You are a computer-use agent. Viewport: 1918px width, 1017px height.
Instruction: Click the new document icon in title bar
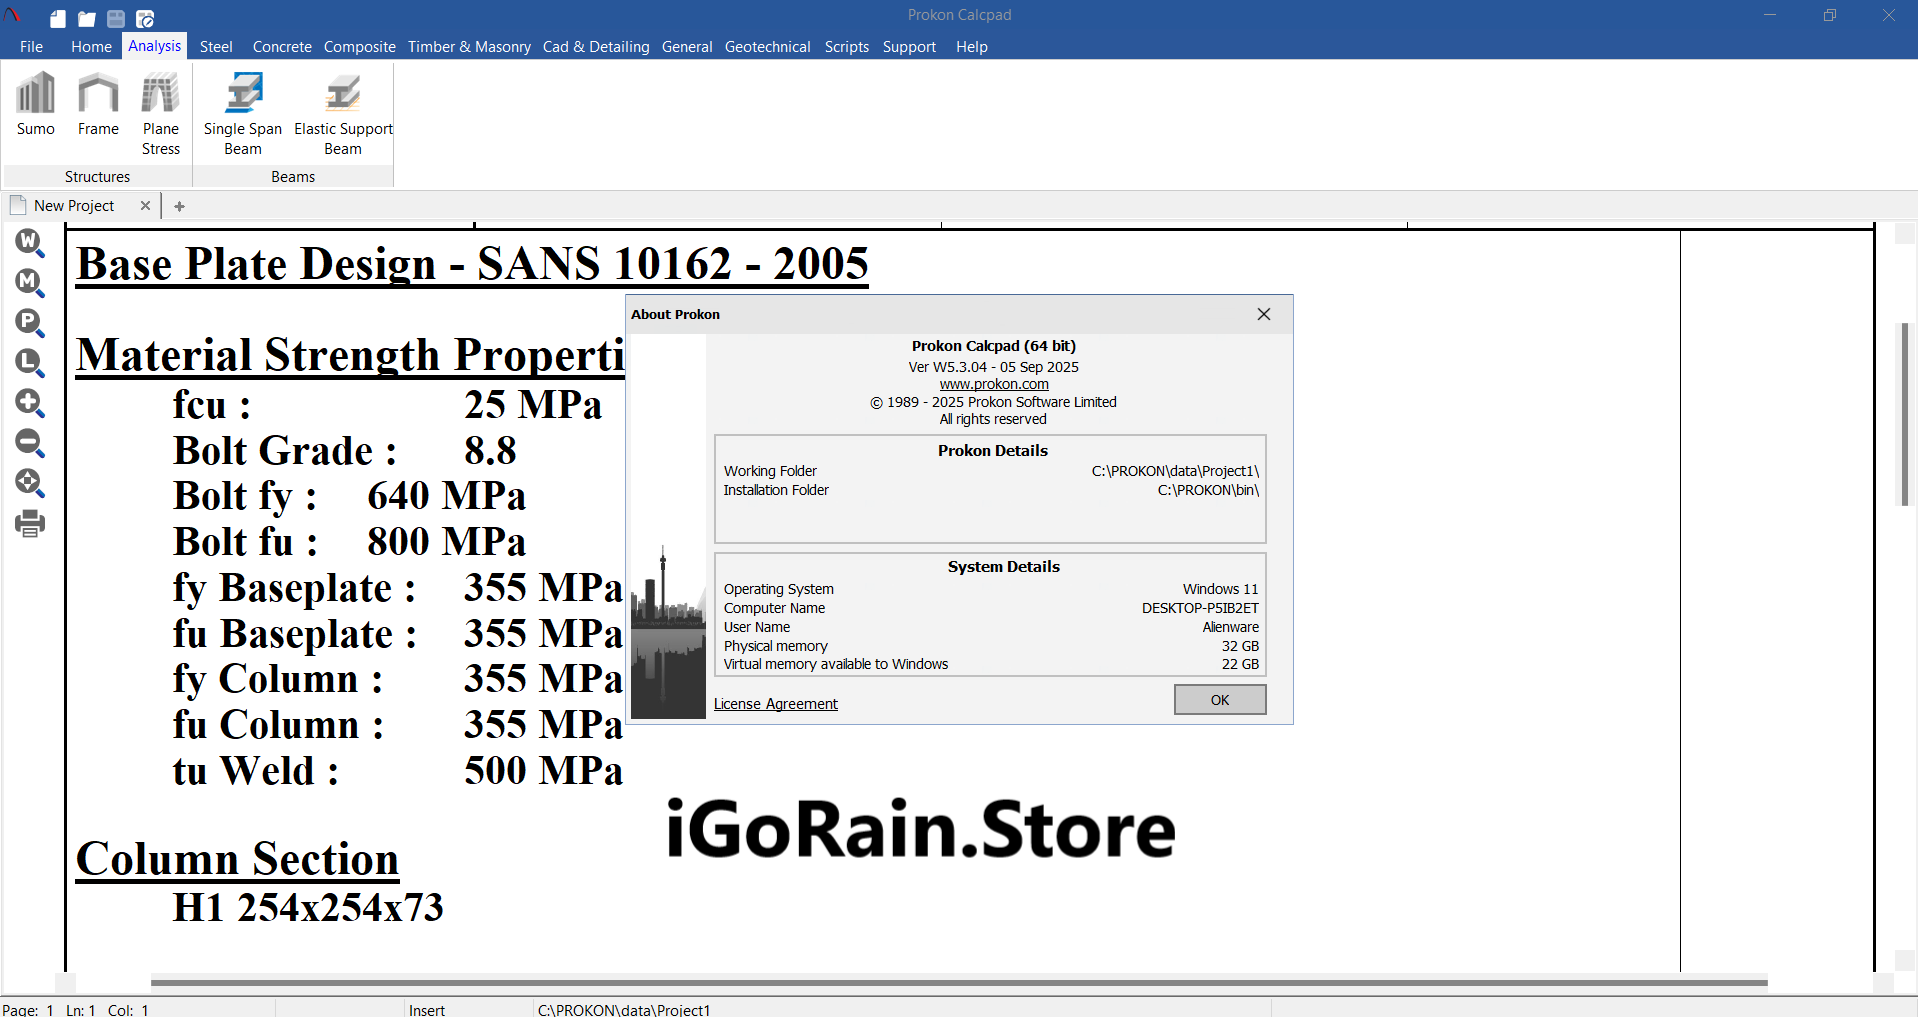(58, 19)
